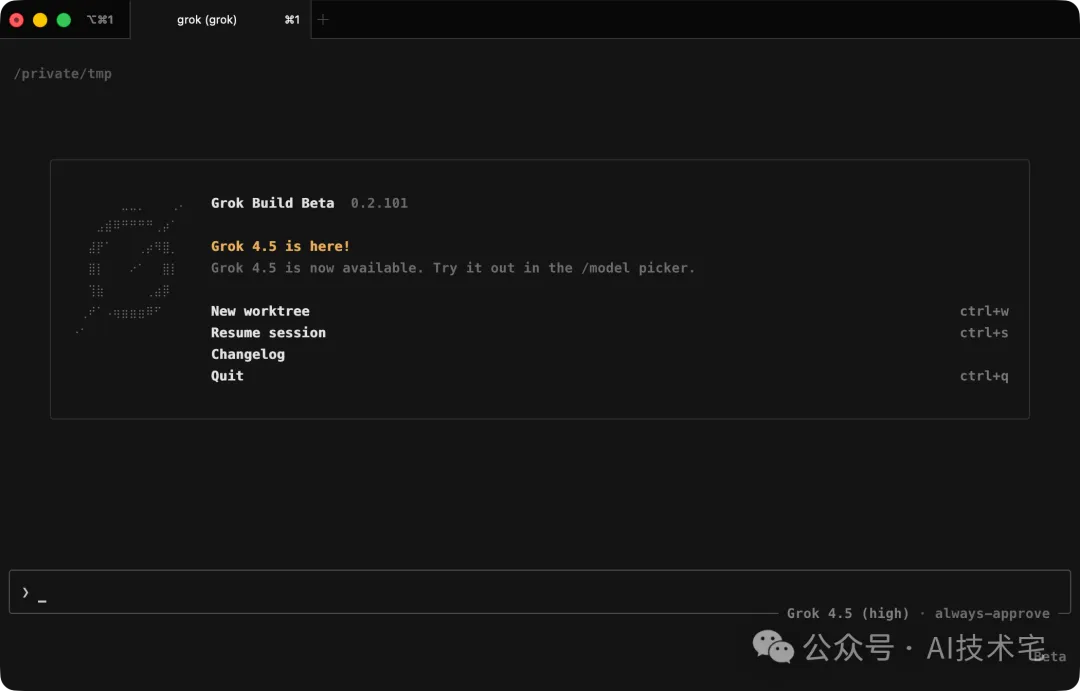1080x691 pixels.
Task: Click the ⌥⌘1 window shortcut indicator
Action: pyautogui.click(x=100, y=20)
